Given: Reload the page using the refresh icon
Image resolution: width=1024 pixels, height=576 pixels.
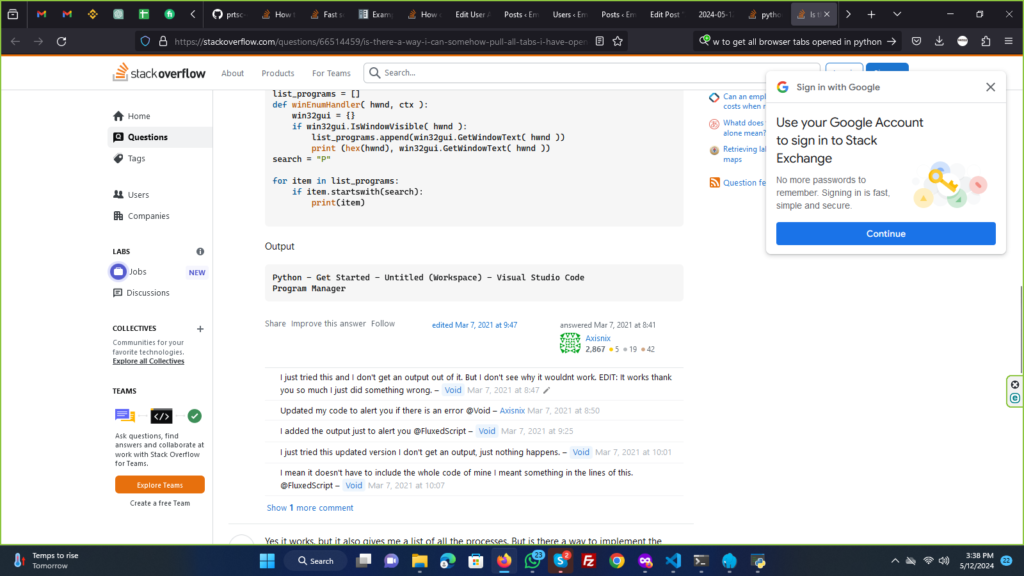Looking at the screenshot, I should point(61,41).
